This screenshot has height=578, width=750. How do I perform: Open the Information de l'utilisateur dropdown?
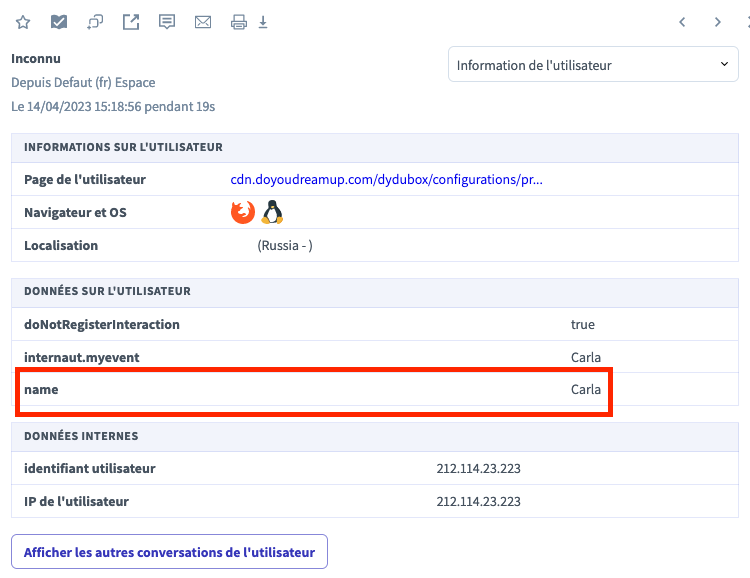click(593, 65)
